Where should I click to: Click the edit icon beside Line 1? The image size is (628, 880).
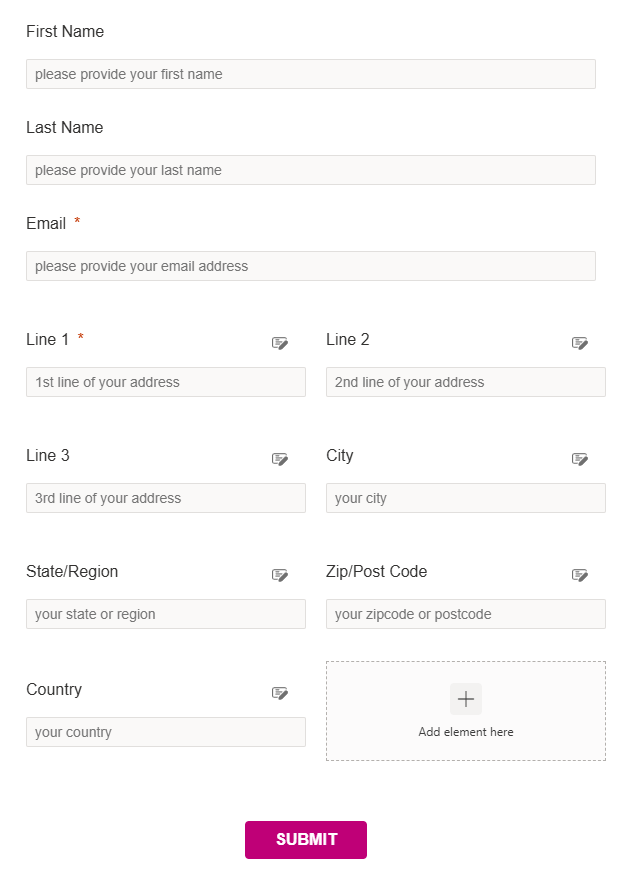click(x=280, y=343)
